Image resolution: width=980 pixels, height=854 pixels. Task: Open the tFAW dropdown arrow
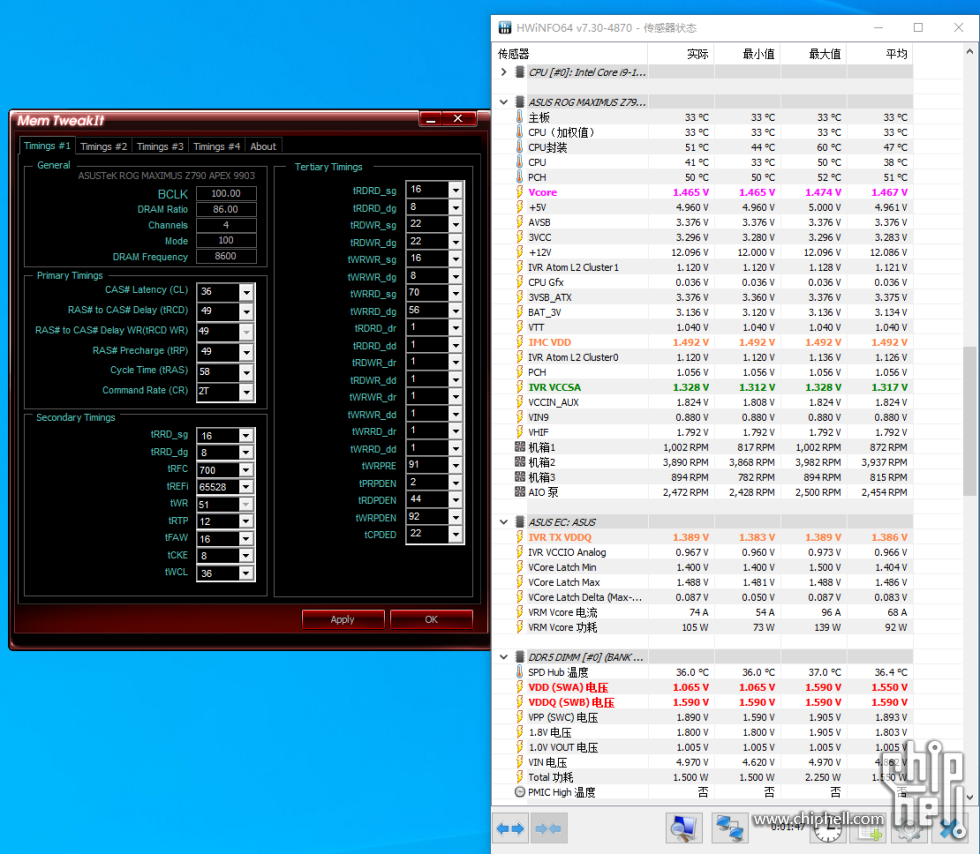click(x=246, y=539)
